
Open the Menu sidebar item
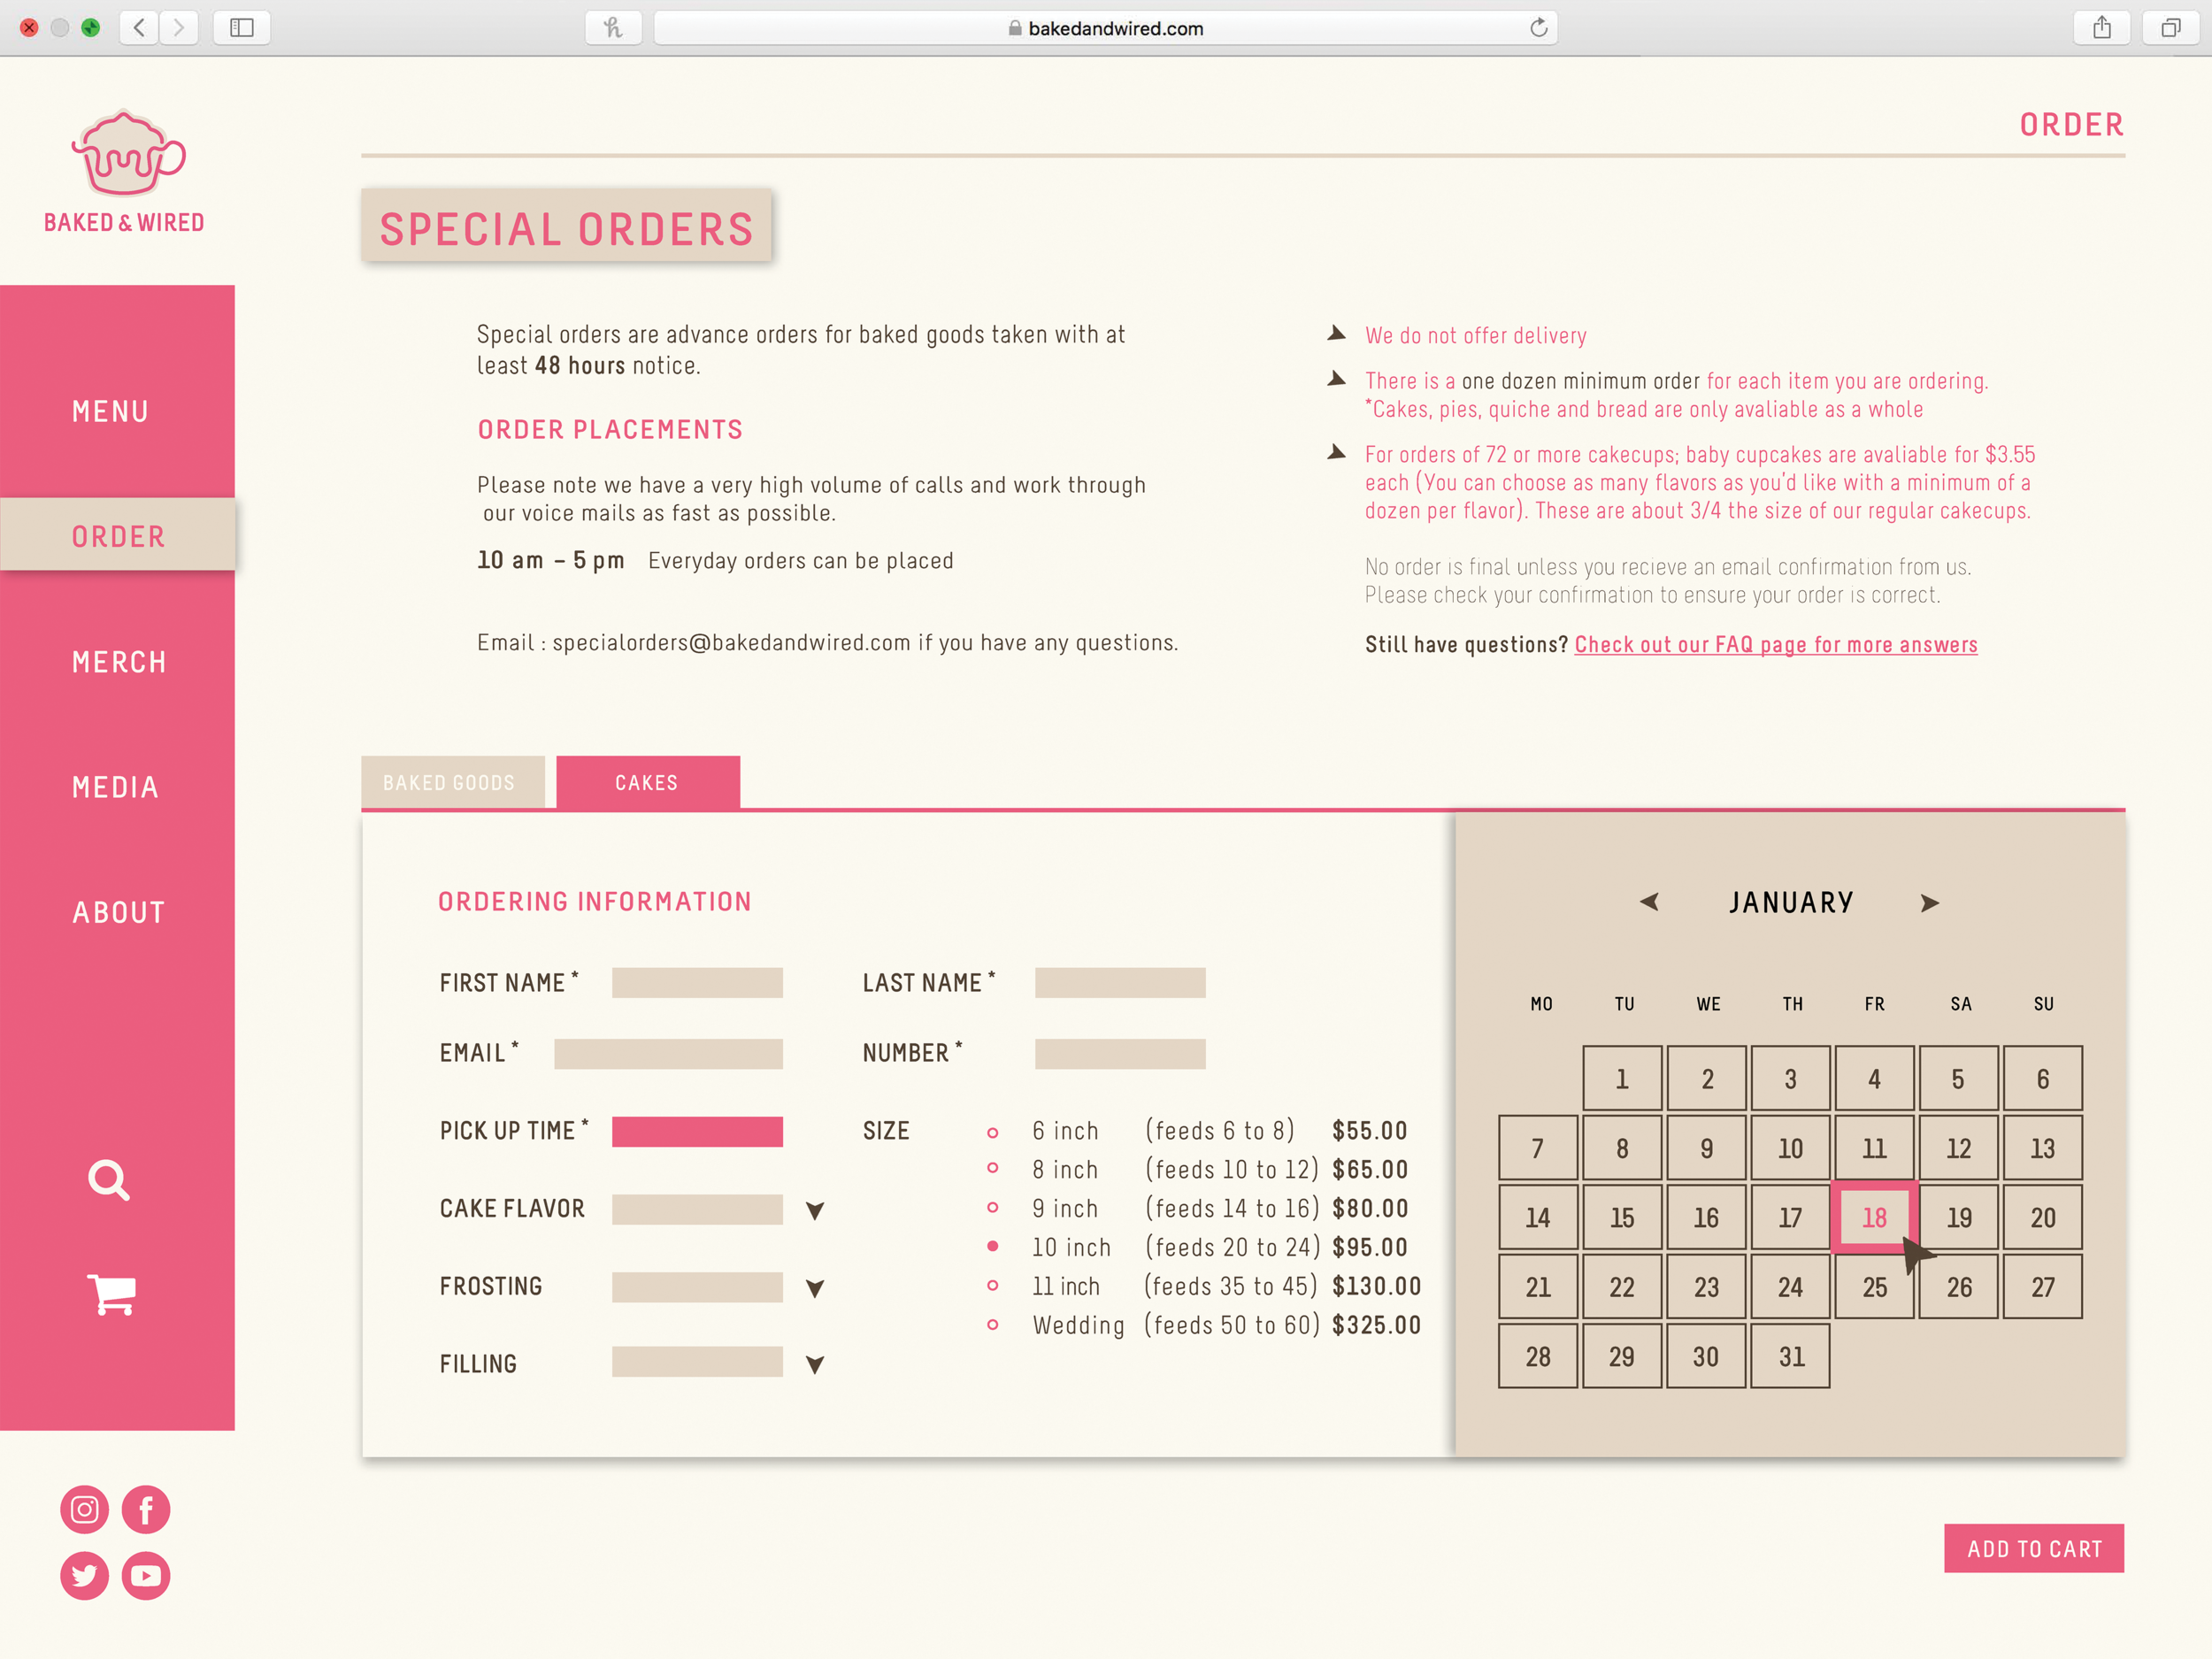110,412
